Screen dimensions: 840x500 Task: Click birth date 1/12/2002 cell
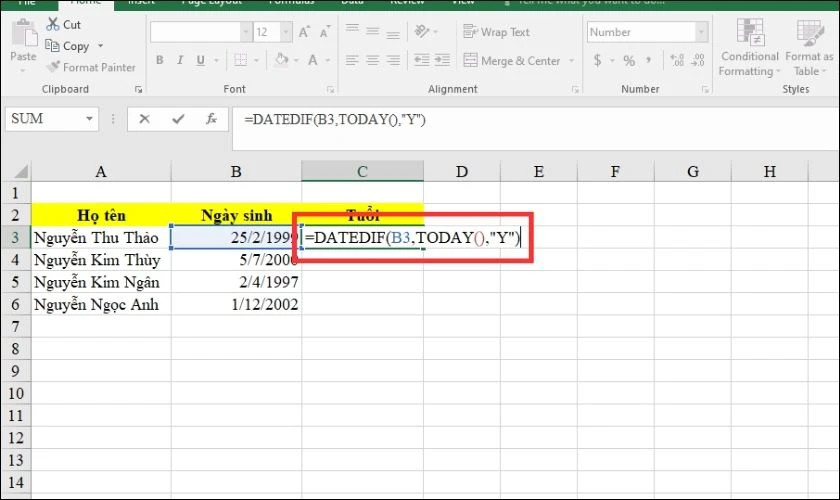(x=236, y=304)
